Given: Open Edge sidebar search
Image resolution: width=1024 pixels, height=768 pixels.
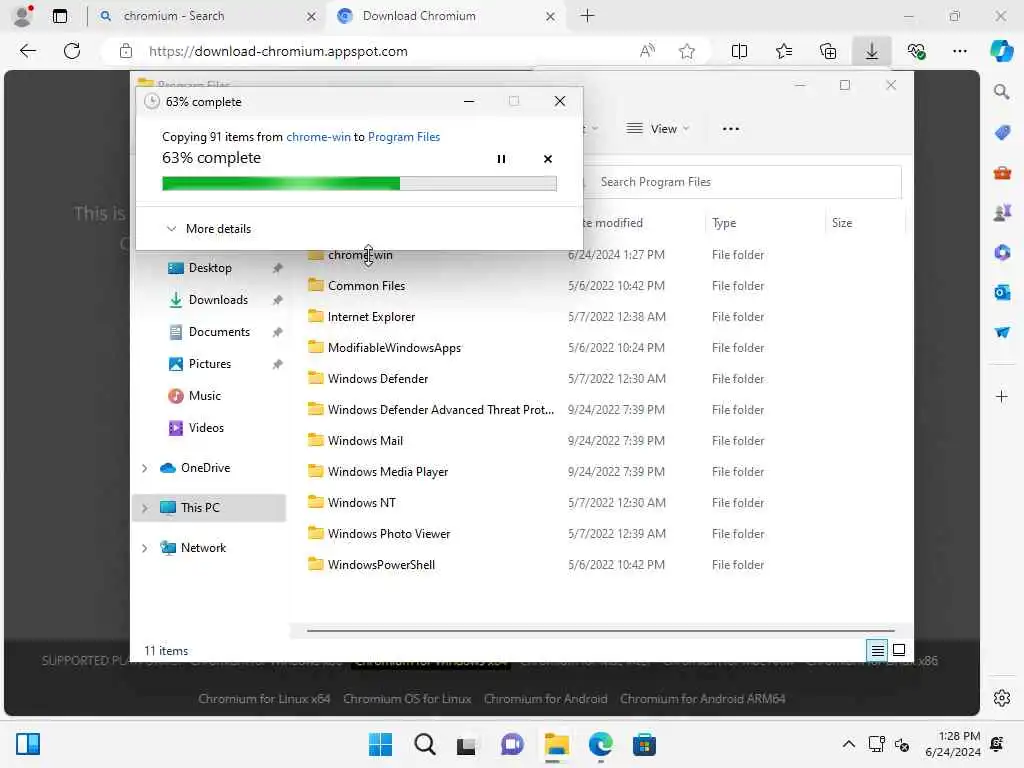Looking at the screenshot, I should (1002, 91).
